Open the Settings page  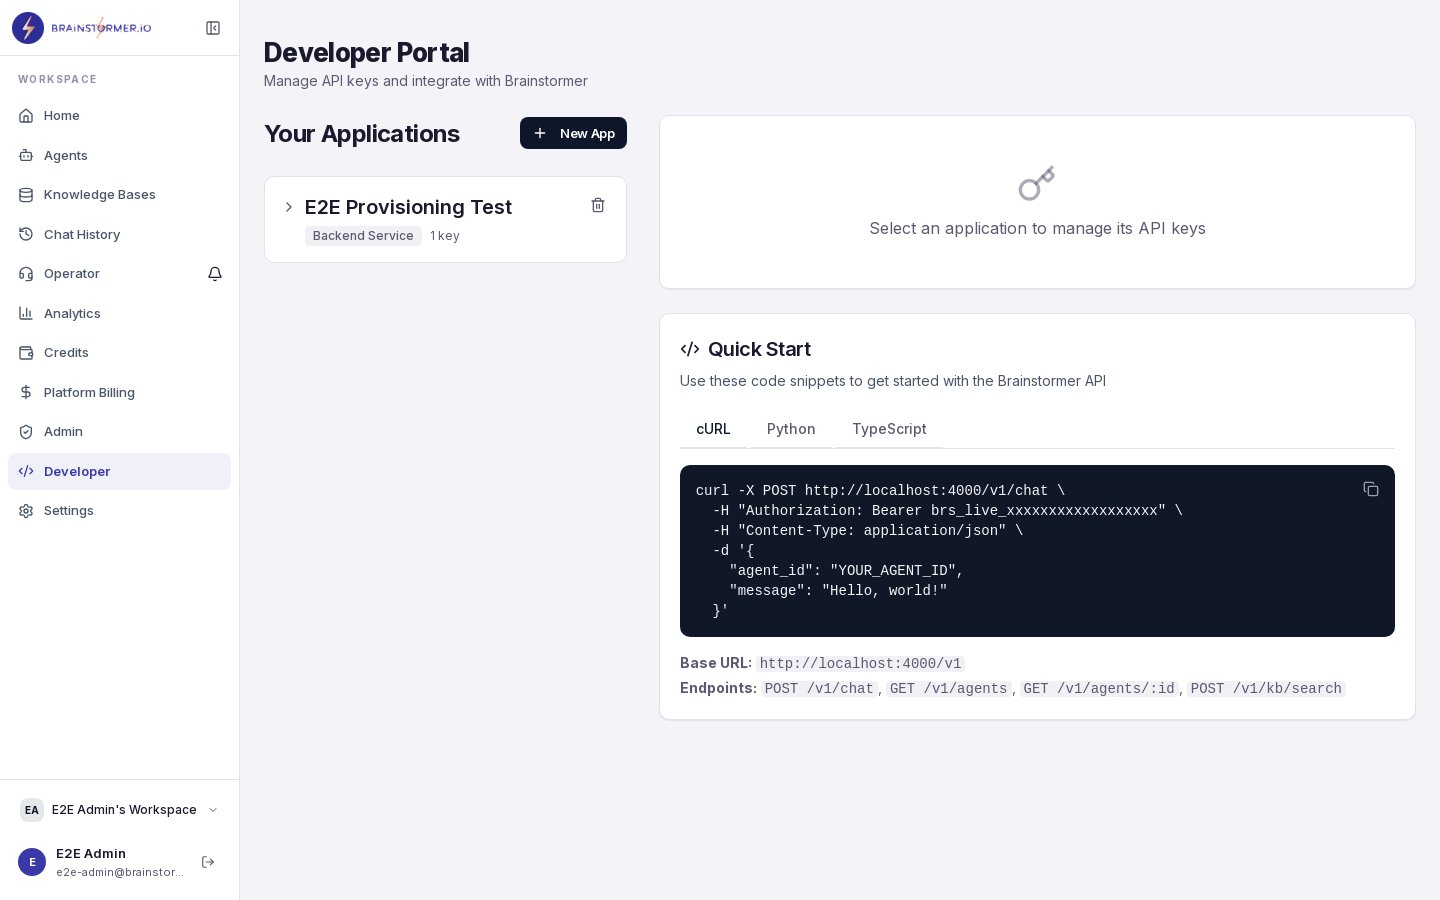pos(119,511)
